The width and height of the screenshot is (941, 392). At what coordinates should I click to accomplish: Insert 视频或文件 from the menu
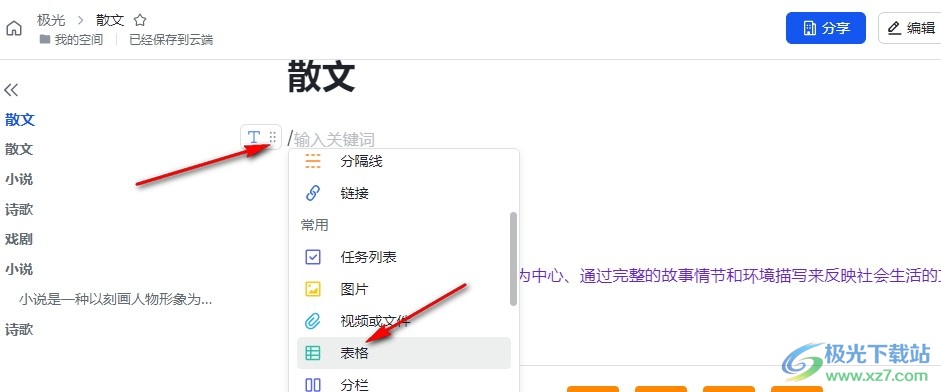pos(404,321)
